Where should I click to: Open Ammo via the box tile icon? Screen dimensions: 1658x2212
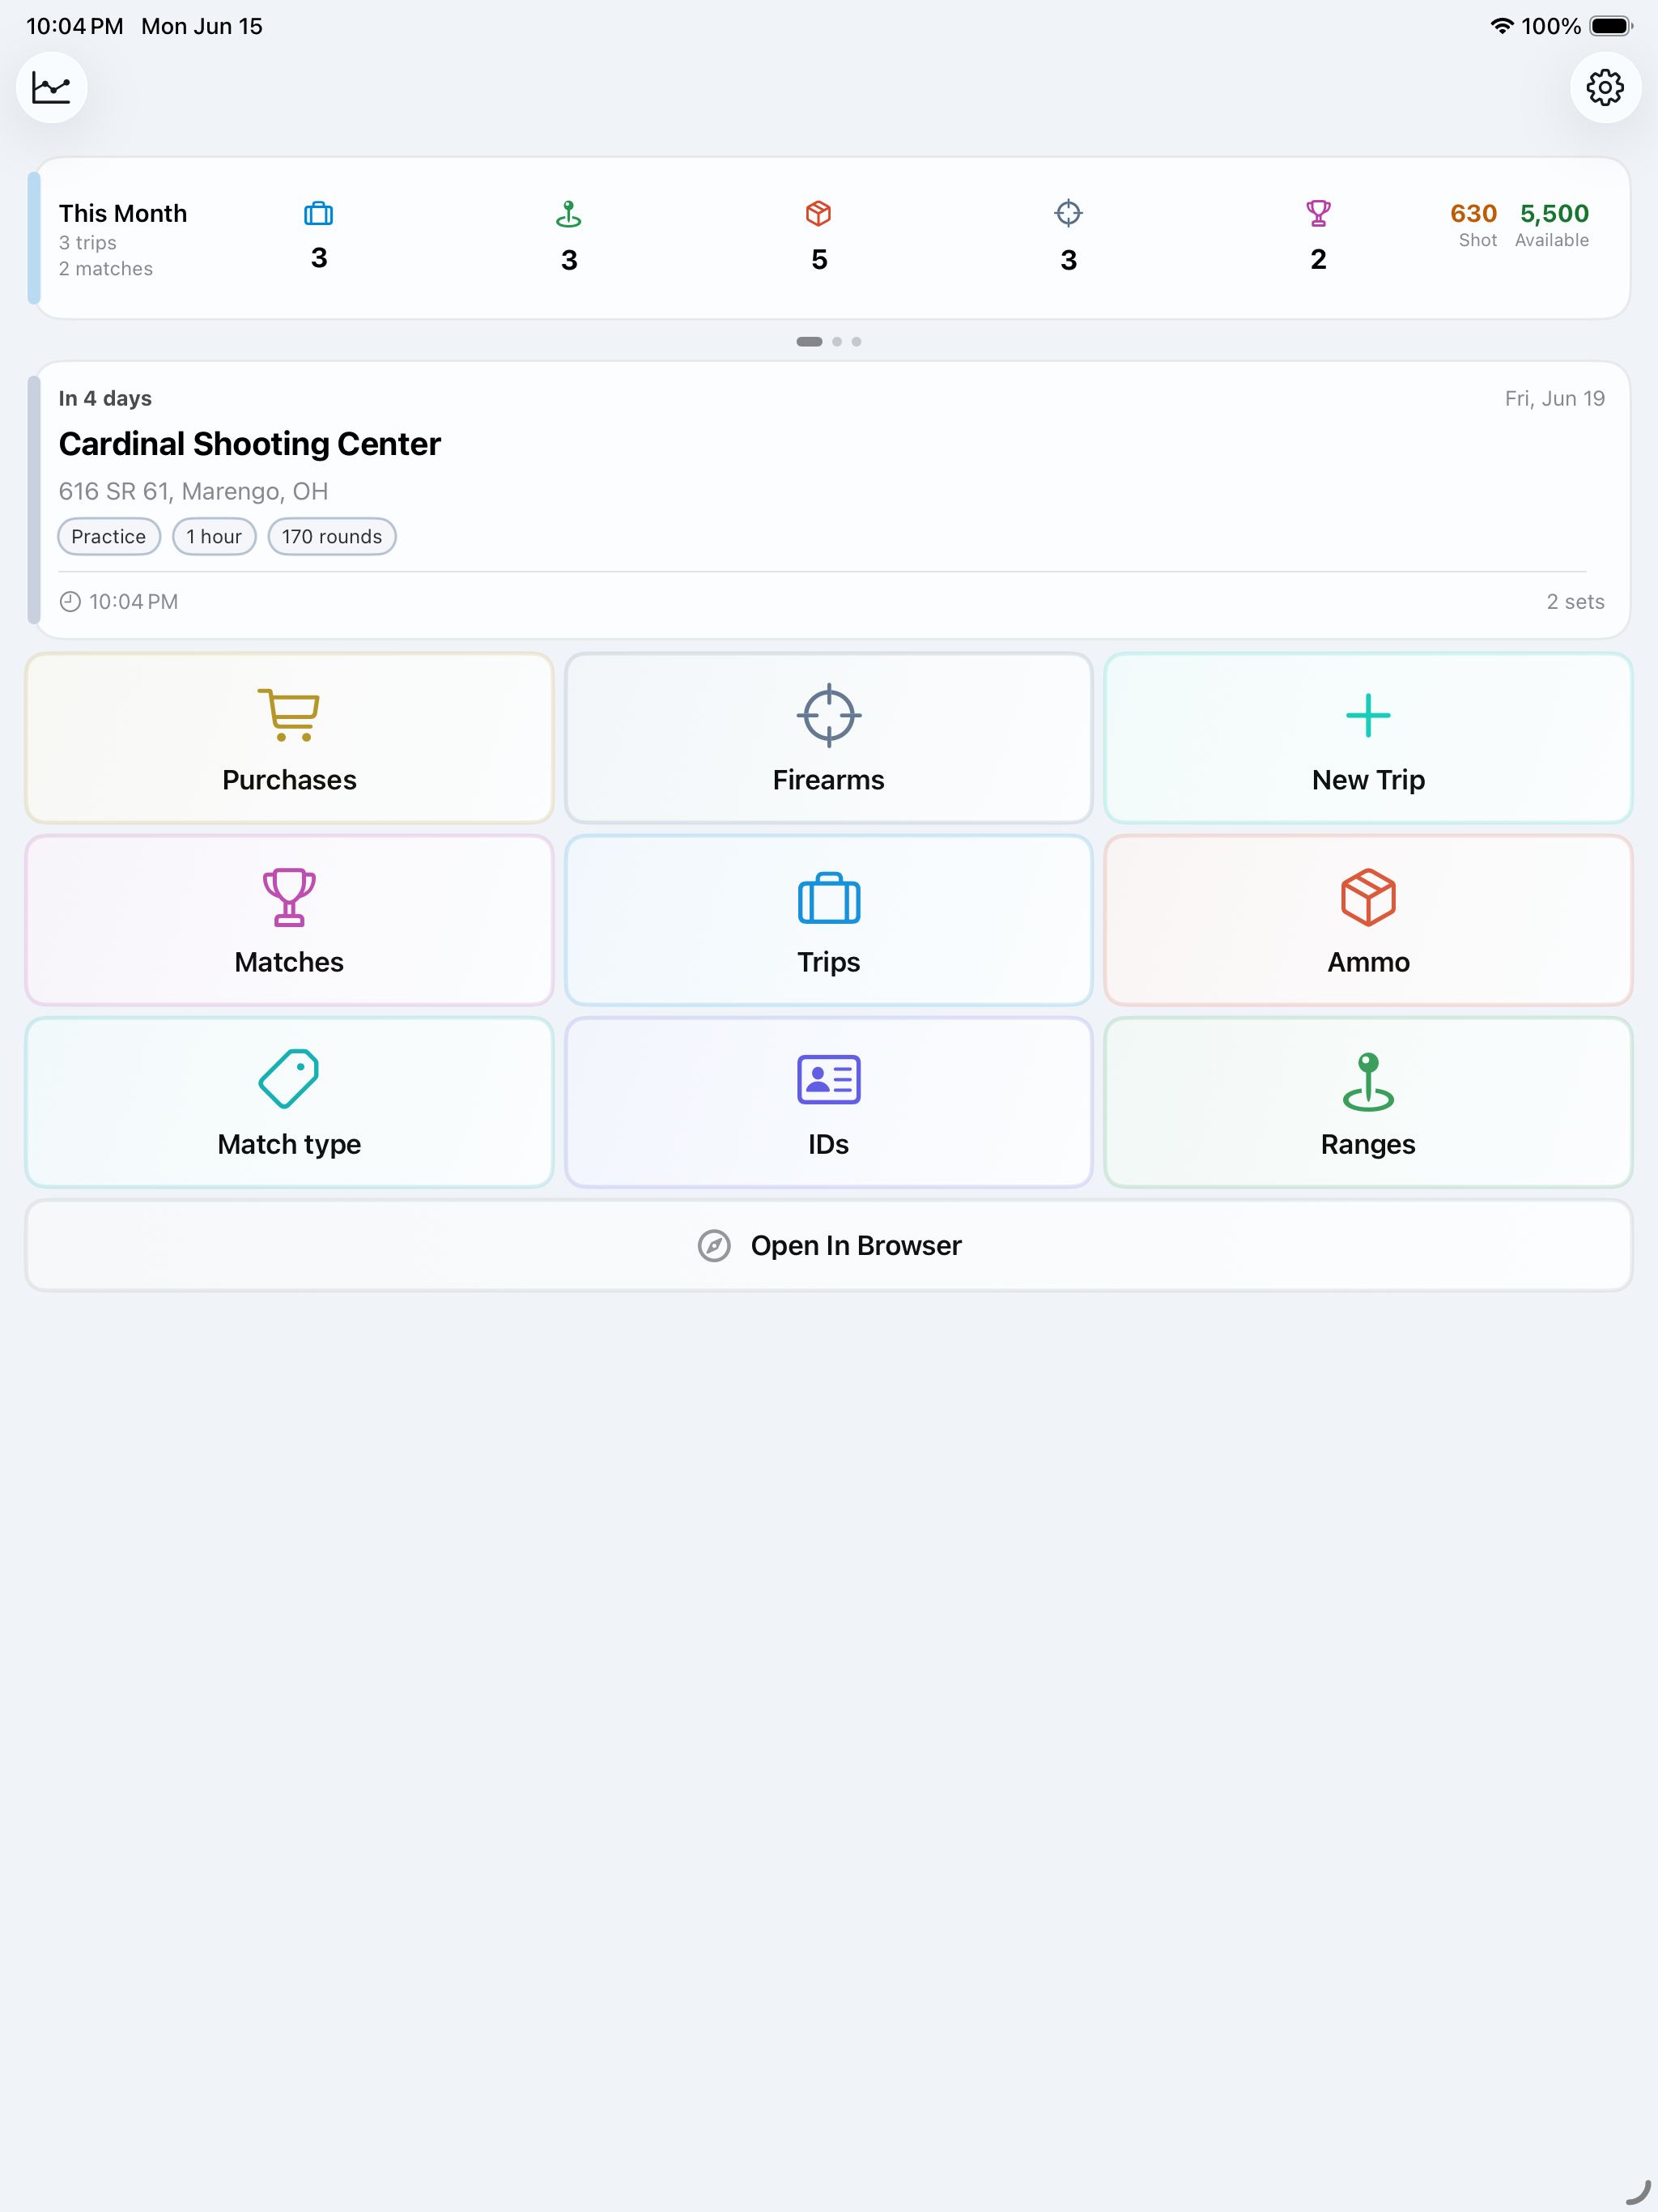1368,897
